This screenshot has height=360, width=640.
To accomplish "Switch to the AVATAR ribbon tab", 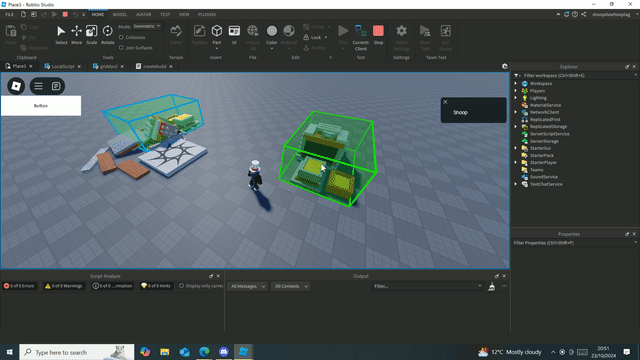I will point(143,14).
